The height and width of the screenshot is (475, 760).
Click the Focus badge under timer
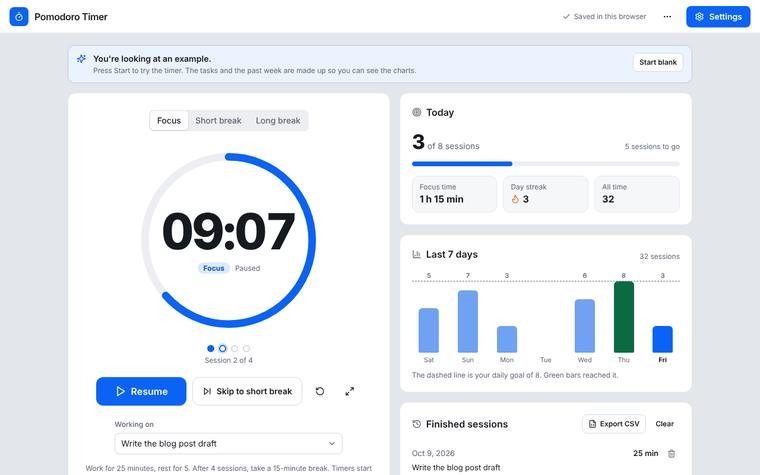click(x=213, y=268)
